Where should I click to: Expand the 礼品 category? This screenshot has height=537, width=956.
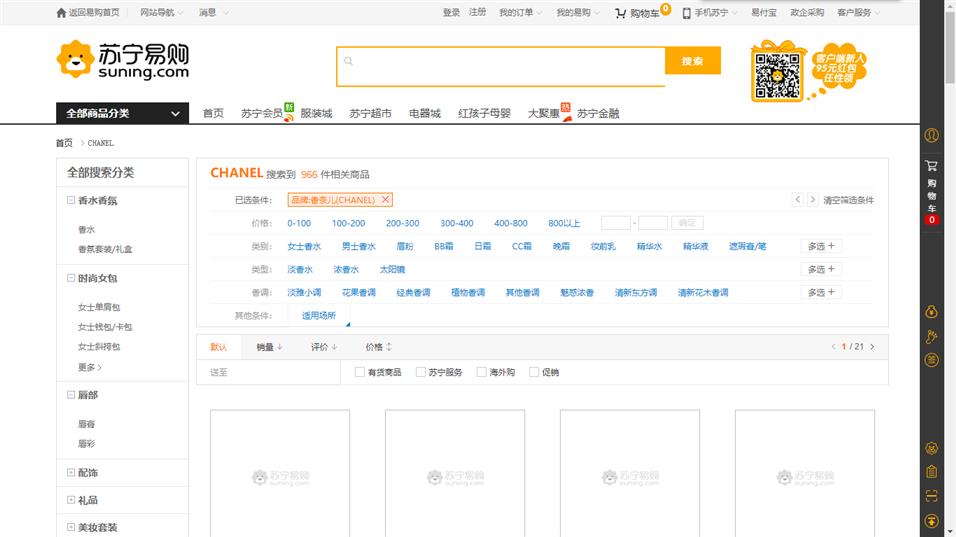pyautogui.click(x=71, y=500)
